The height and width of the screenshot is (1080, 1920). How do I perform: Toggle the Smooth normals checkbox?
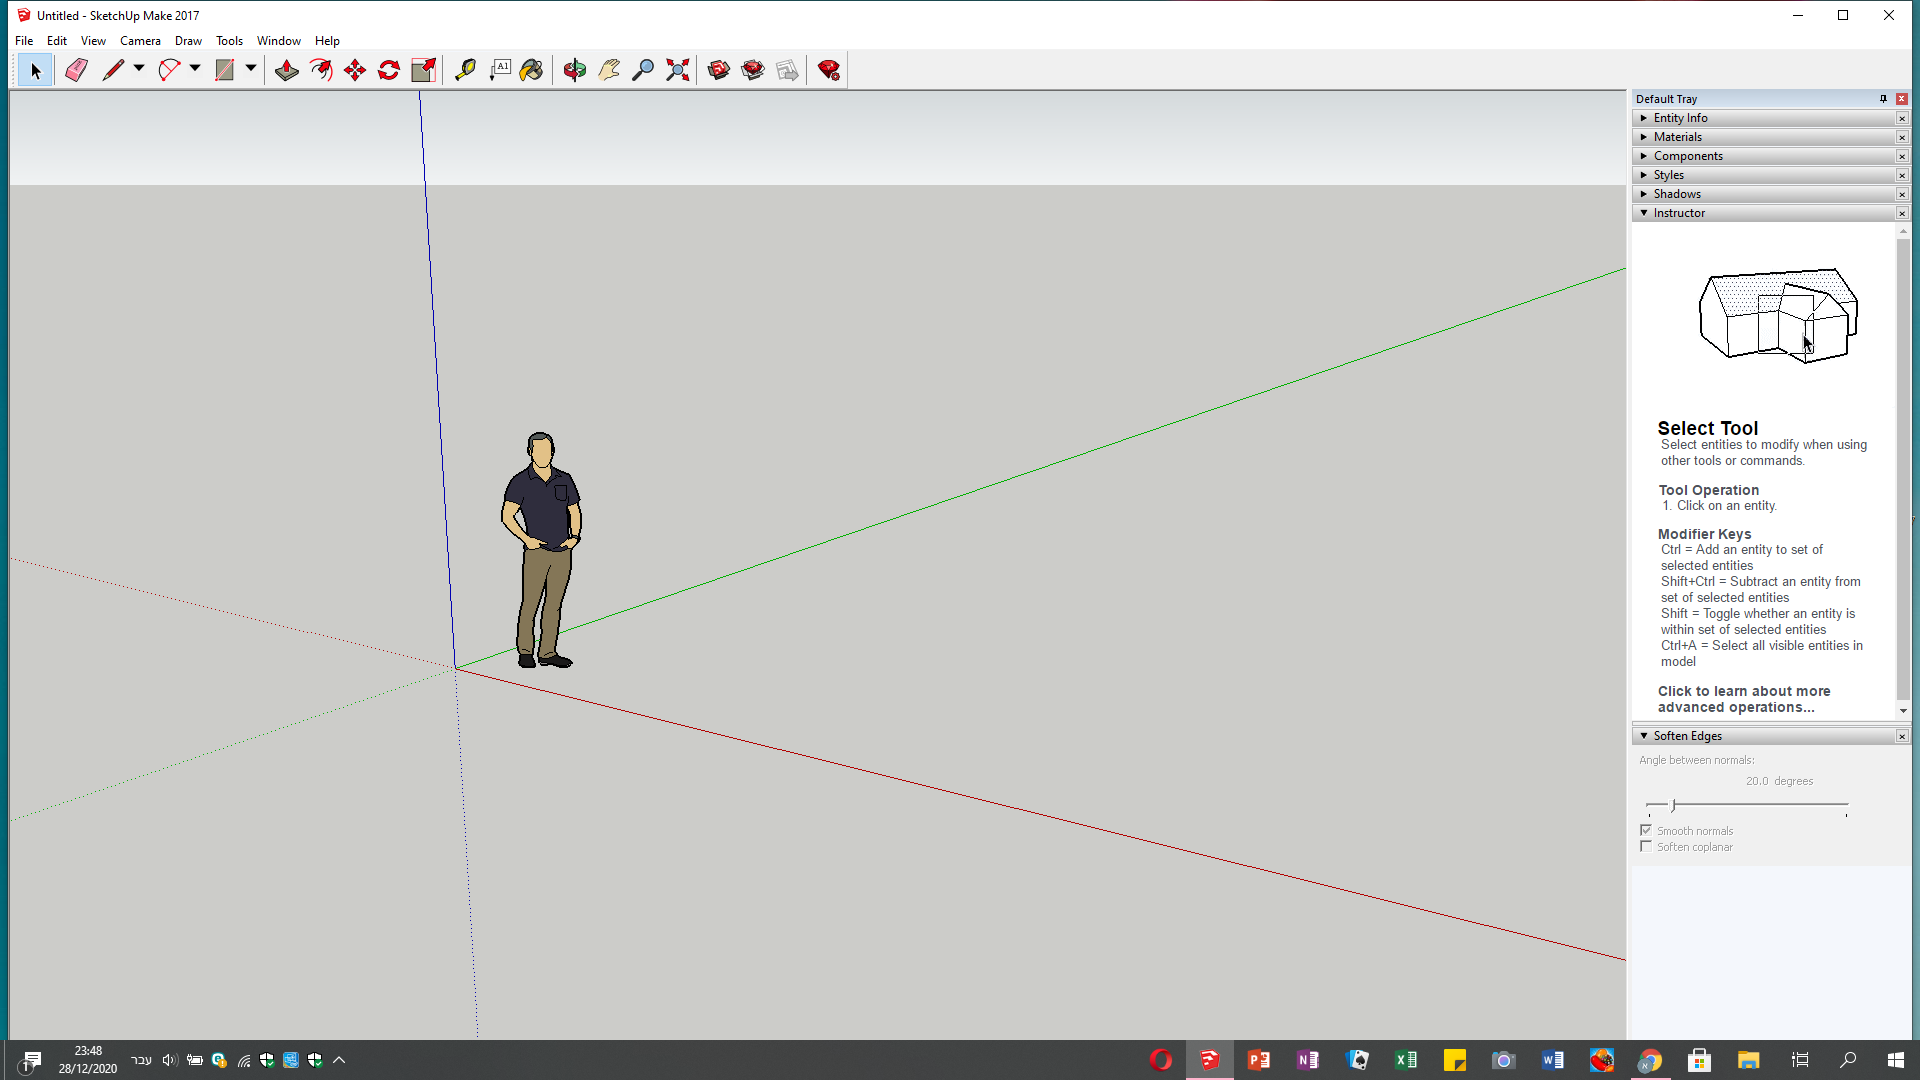pyautogui.click(x=1646, y=830)
